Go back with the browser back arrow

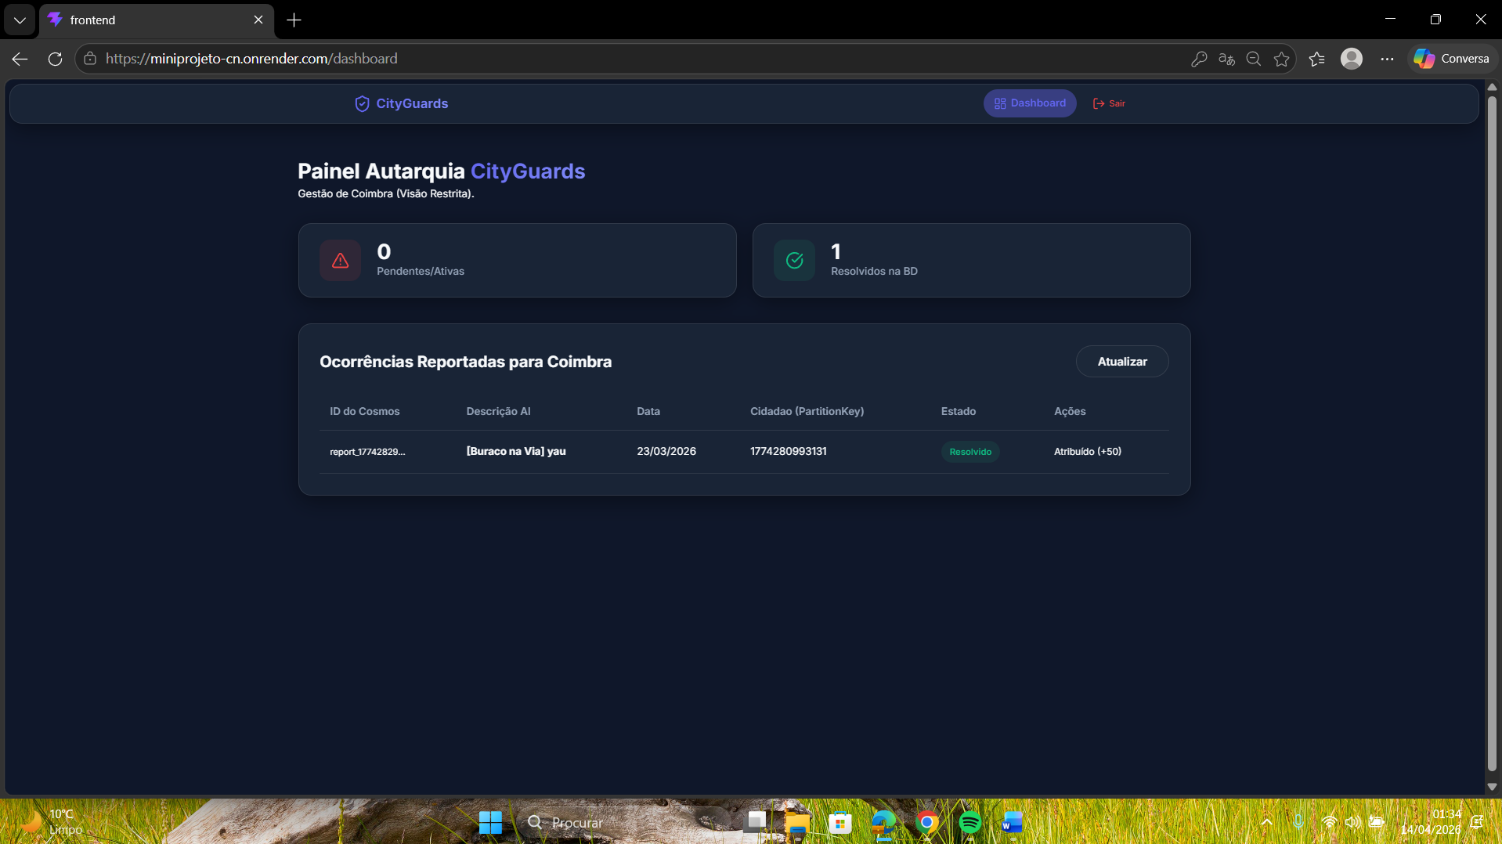pyautogui.click(x=20, y=59)
